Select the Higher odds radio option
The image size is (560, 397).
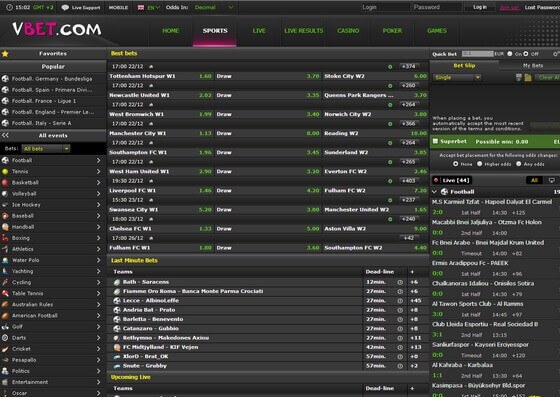pos(479,164)
